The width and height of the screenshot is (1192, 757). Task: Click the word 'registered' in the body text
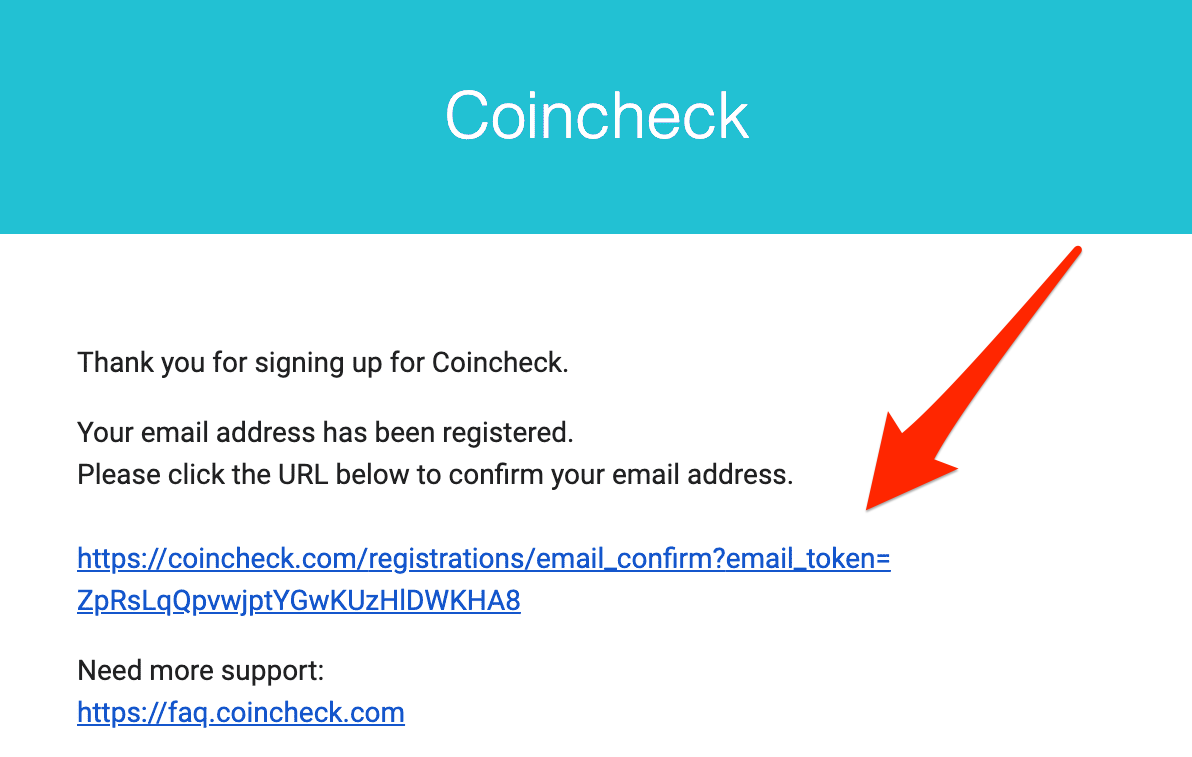(x=508, y=432)
